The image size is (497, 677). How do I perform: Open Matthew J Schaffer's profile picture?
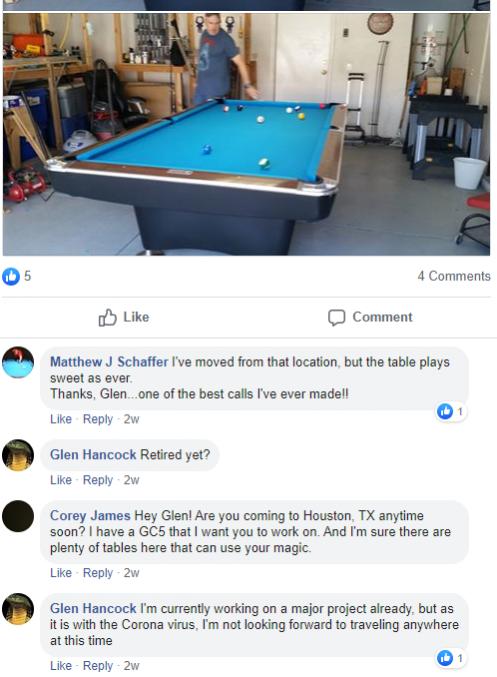pos(18,362)
